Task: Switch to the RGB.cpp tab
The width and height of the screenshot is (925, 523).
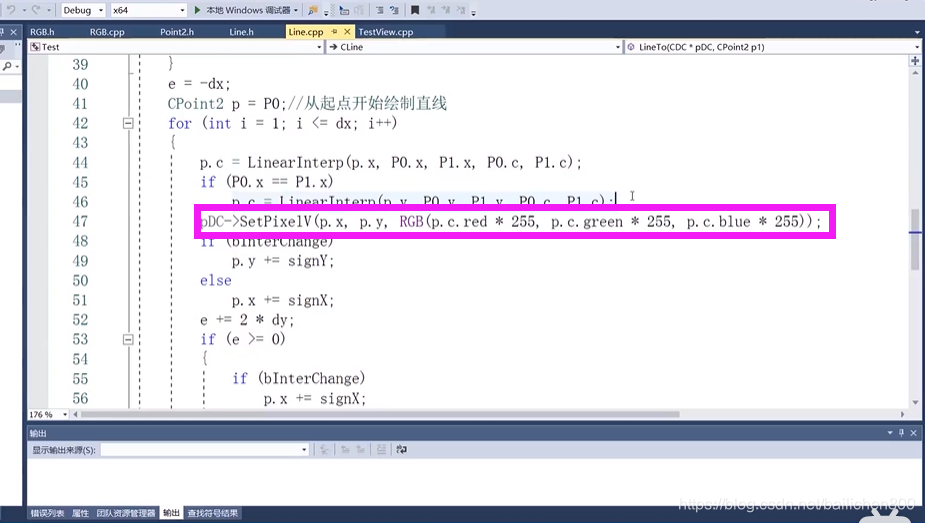Action: click(107, 32)
